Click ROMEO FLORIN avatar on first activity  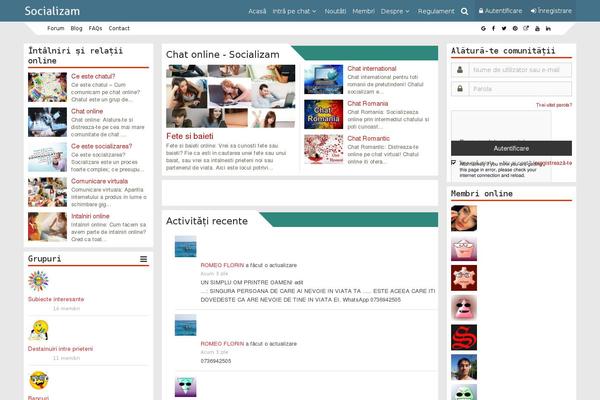click(186, 246)
